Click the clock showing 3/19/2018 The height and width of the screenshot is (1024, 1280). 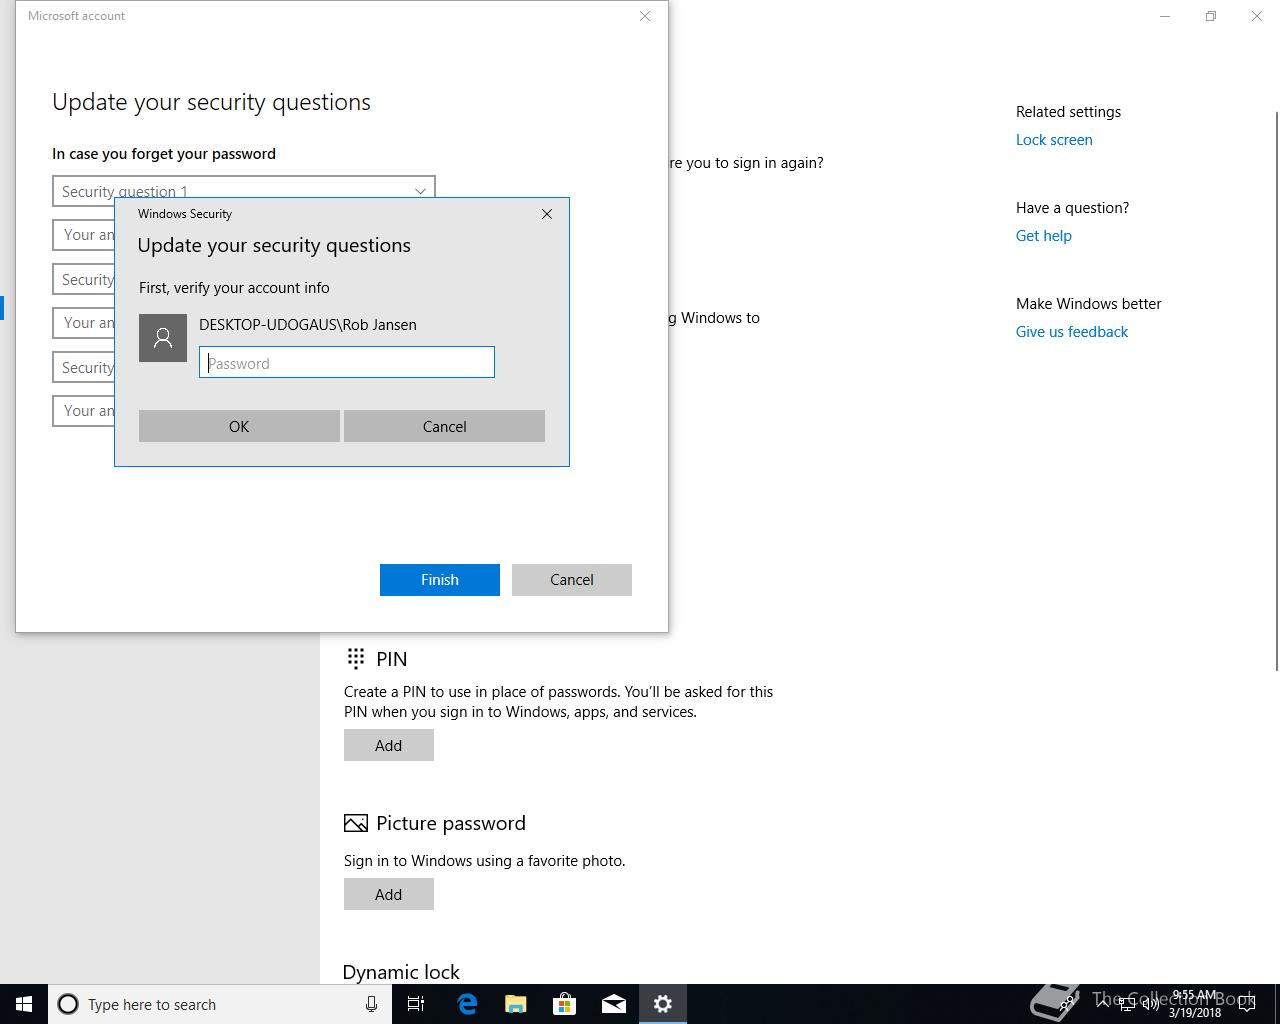1194,1004
